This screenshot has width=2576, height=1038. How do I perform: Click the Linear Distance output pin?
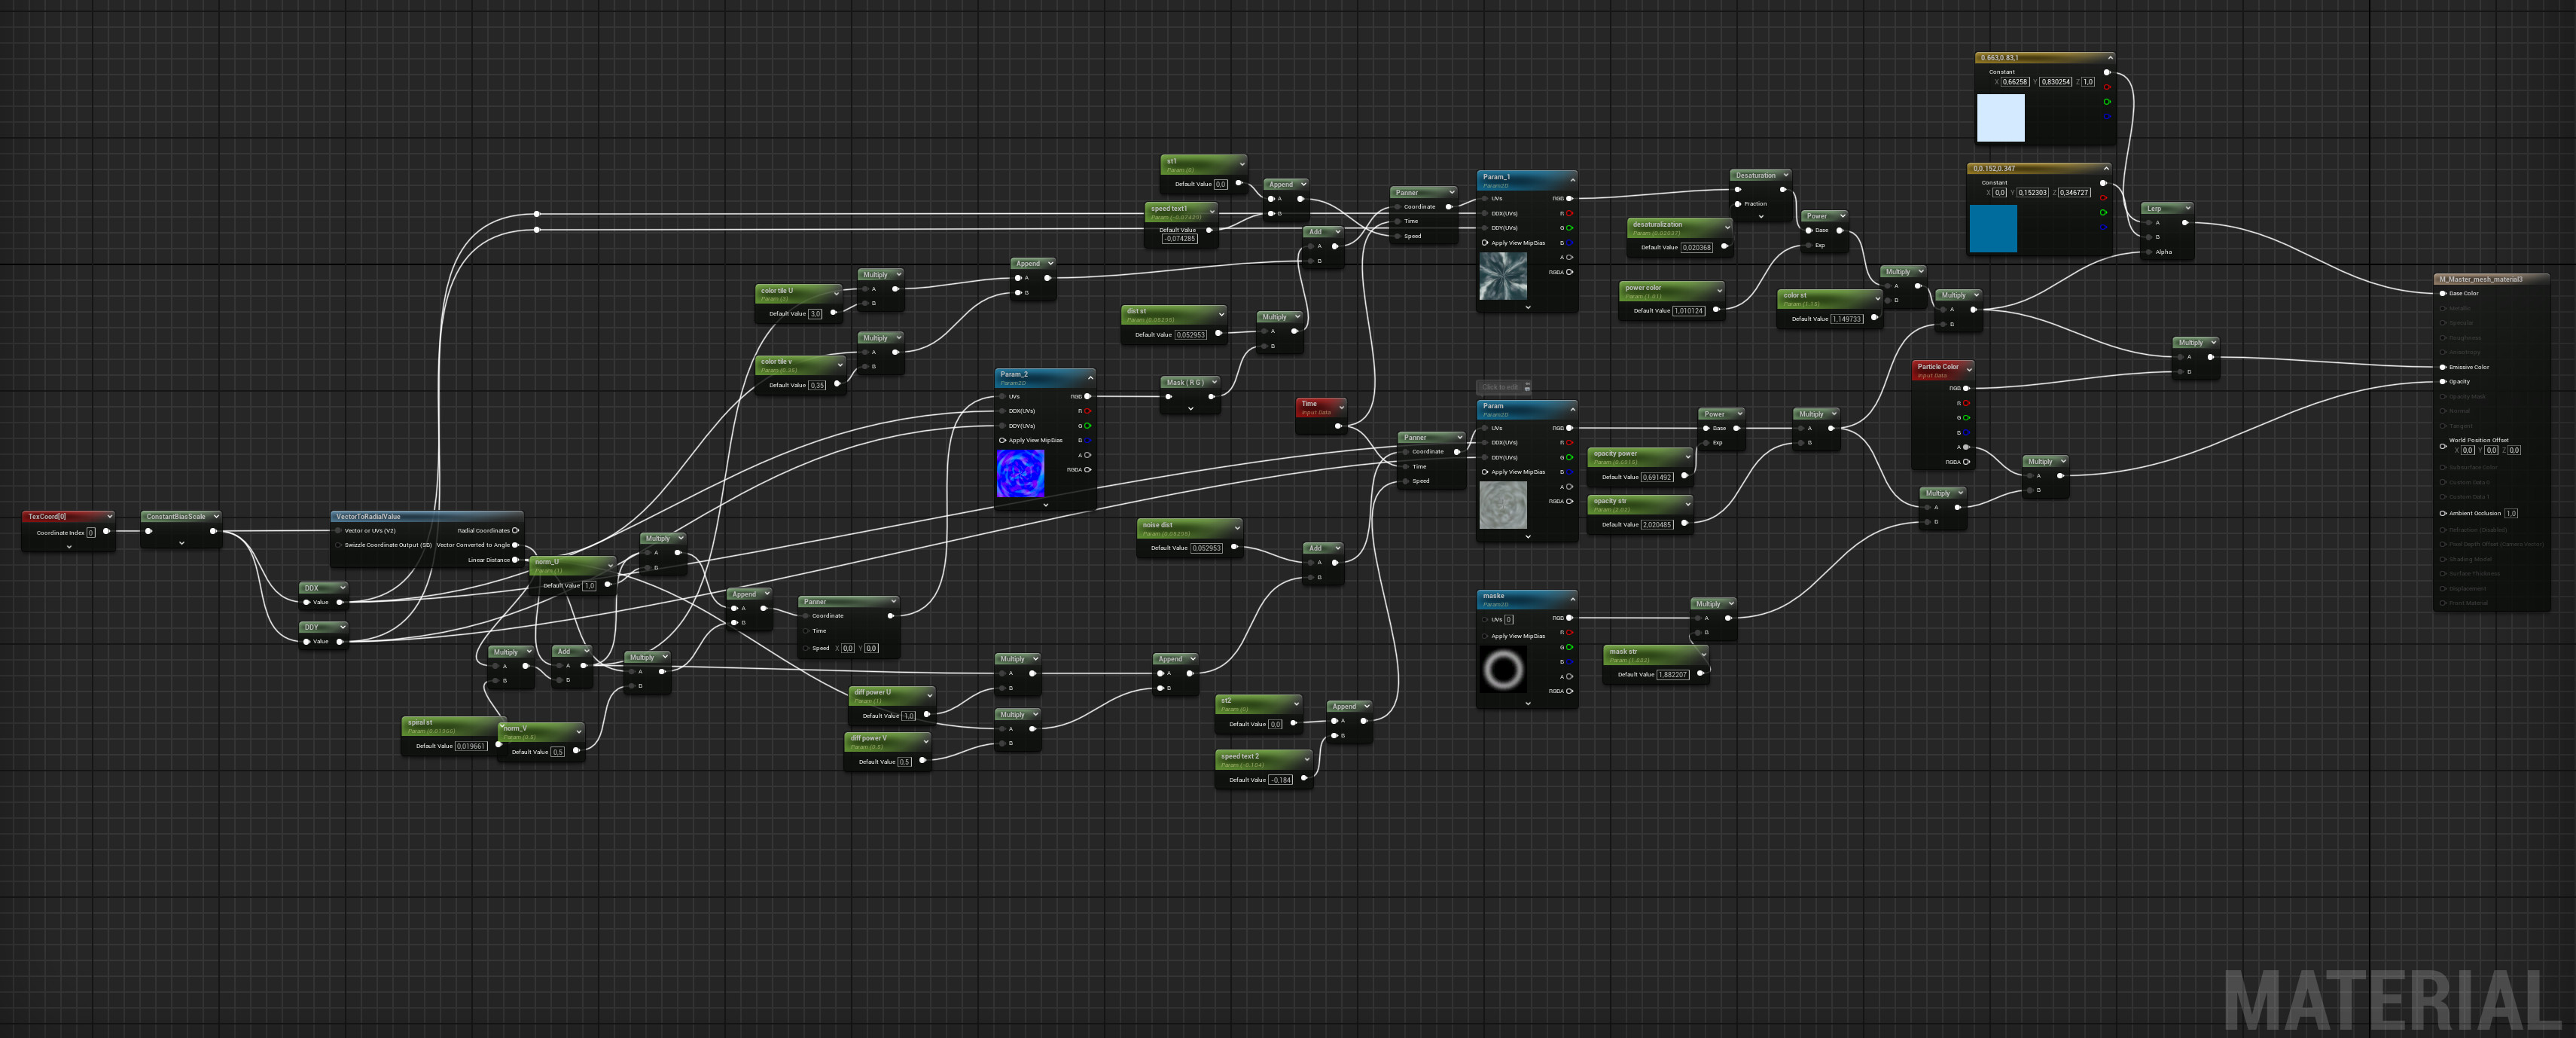(515, 560)
